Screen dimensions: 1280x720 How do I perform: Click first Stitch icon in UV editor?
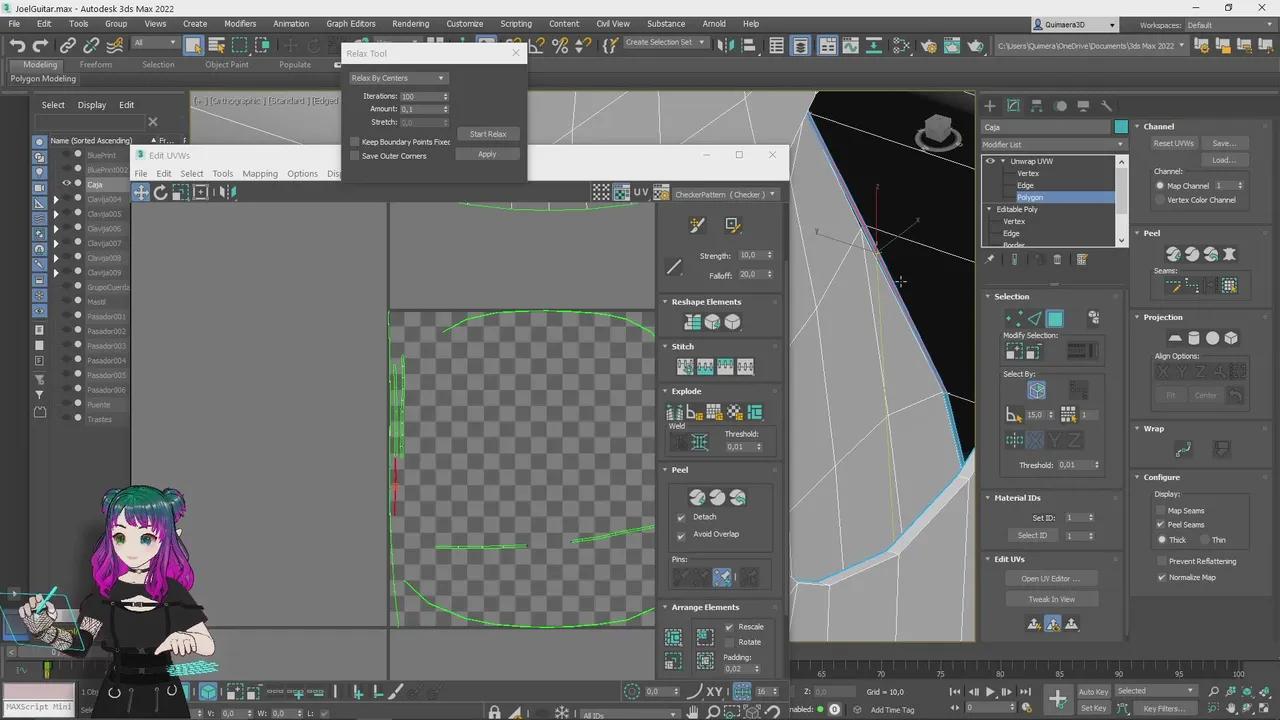tap(685, 367)
